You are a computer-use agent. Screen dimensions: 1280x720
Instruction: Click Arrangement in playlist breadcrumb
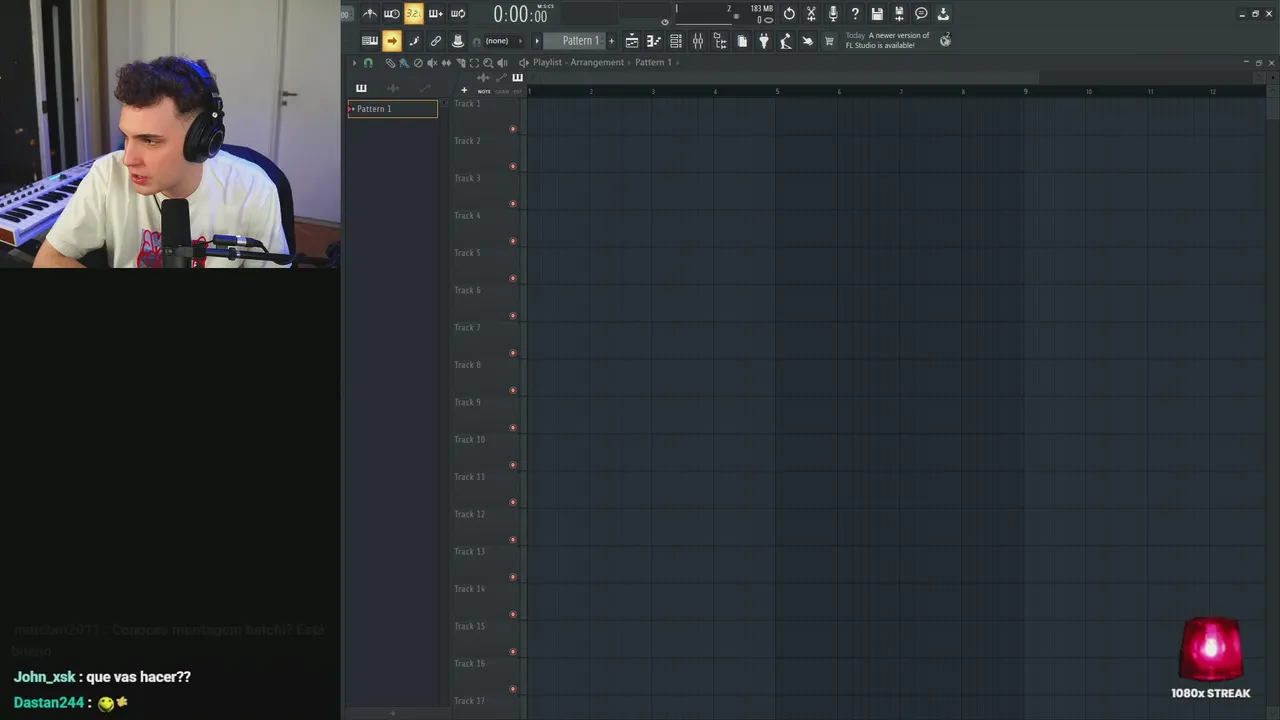[597, 62]
